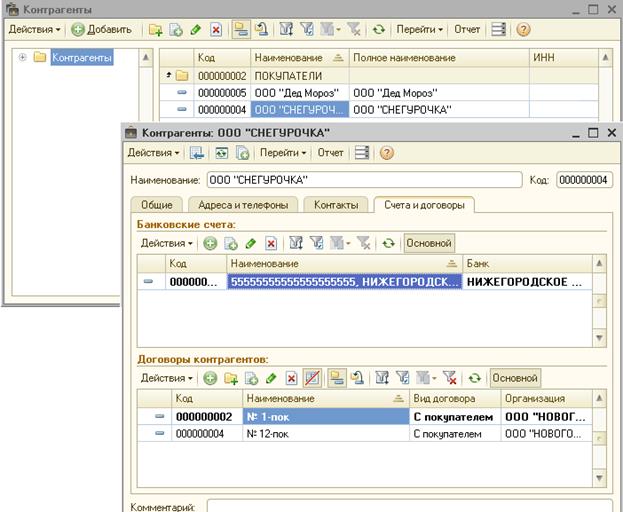The image size is (623, 512).
Task: Expand the Контрагенты tree node
Action: pos(22,58)
